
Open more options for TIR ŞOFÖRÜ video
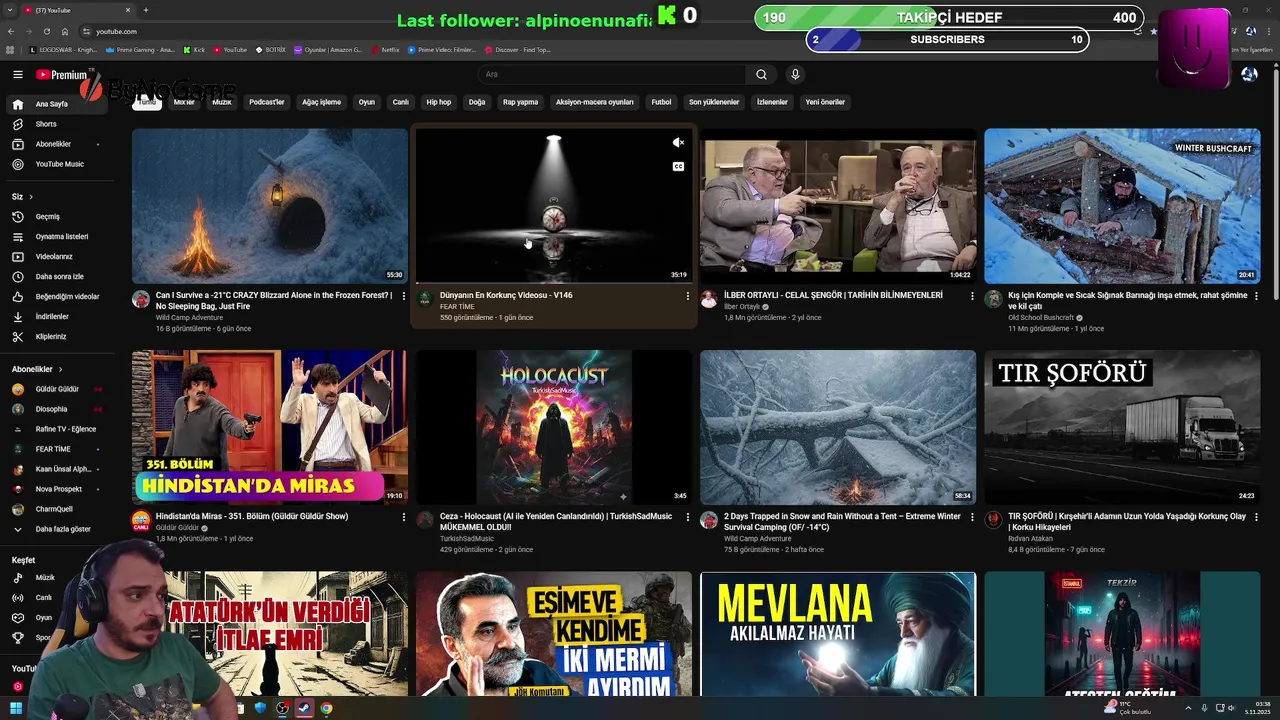1255,517
